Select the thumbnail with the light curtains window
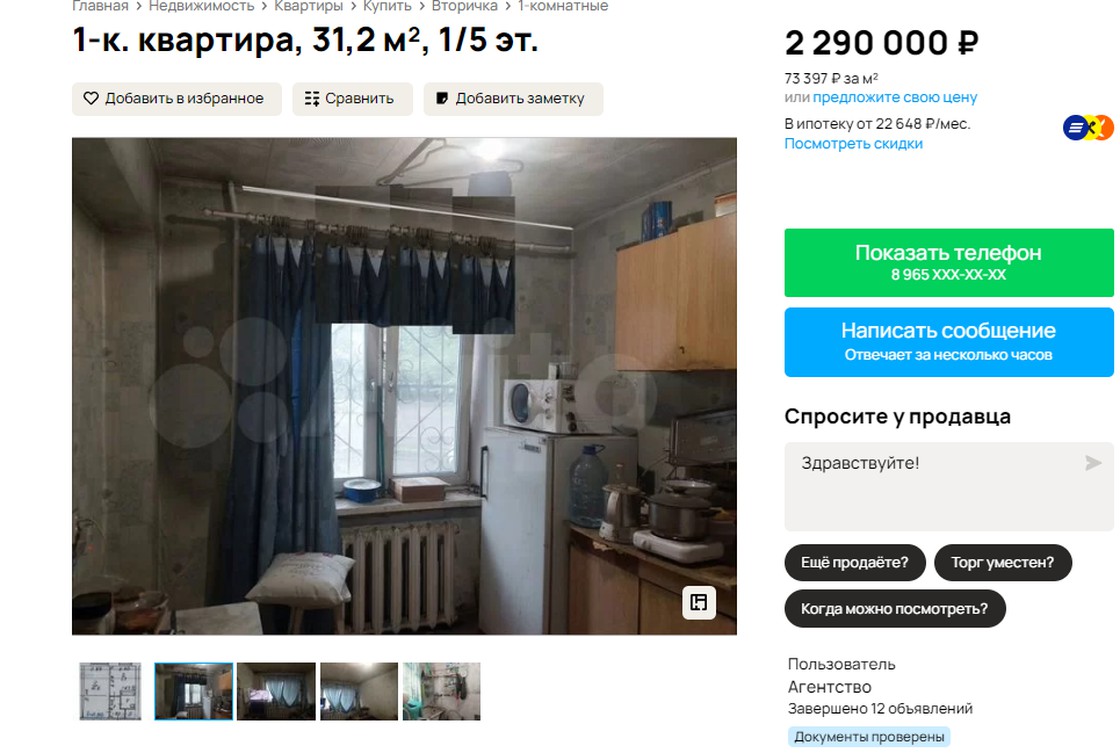 click(359, 691)
